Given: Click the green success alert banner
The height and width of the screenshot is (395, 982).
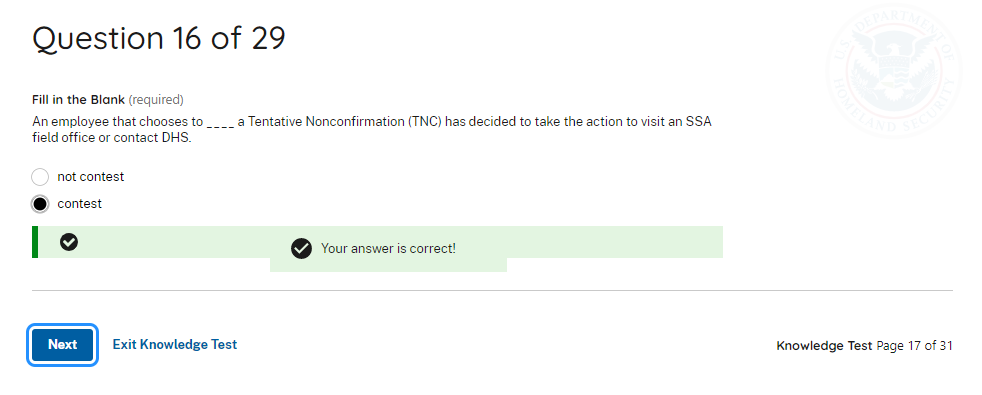Looking at the screenshot, I should [x=378, y=242].
